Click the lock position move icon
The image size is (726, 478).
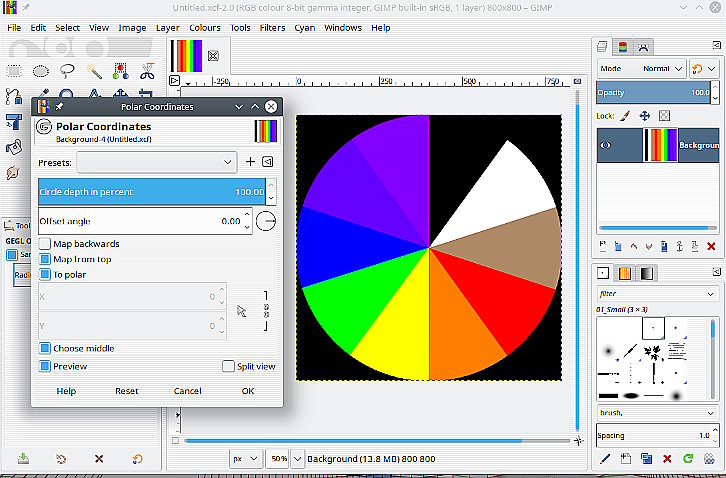pos(645,116)
